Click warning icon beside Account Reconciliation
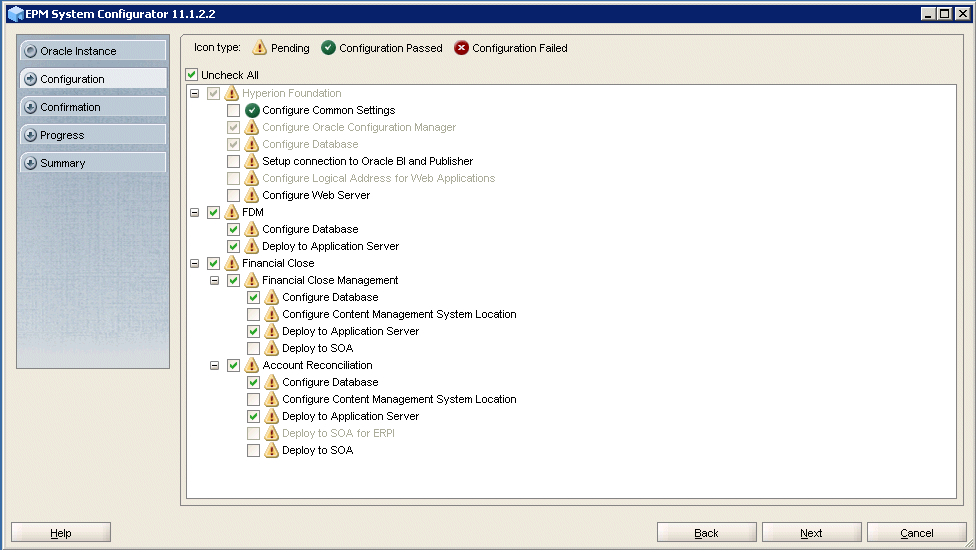The height and width of the screenshot is (550, 976). 251,365
